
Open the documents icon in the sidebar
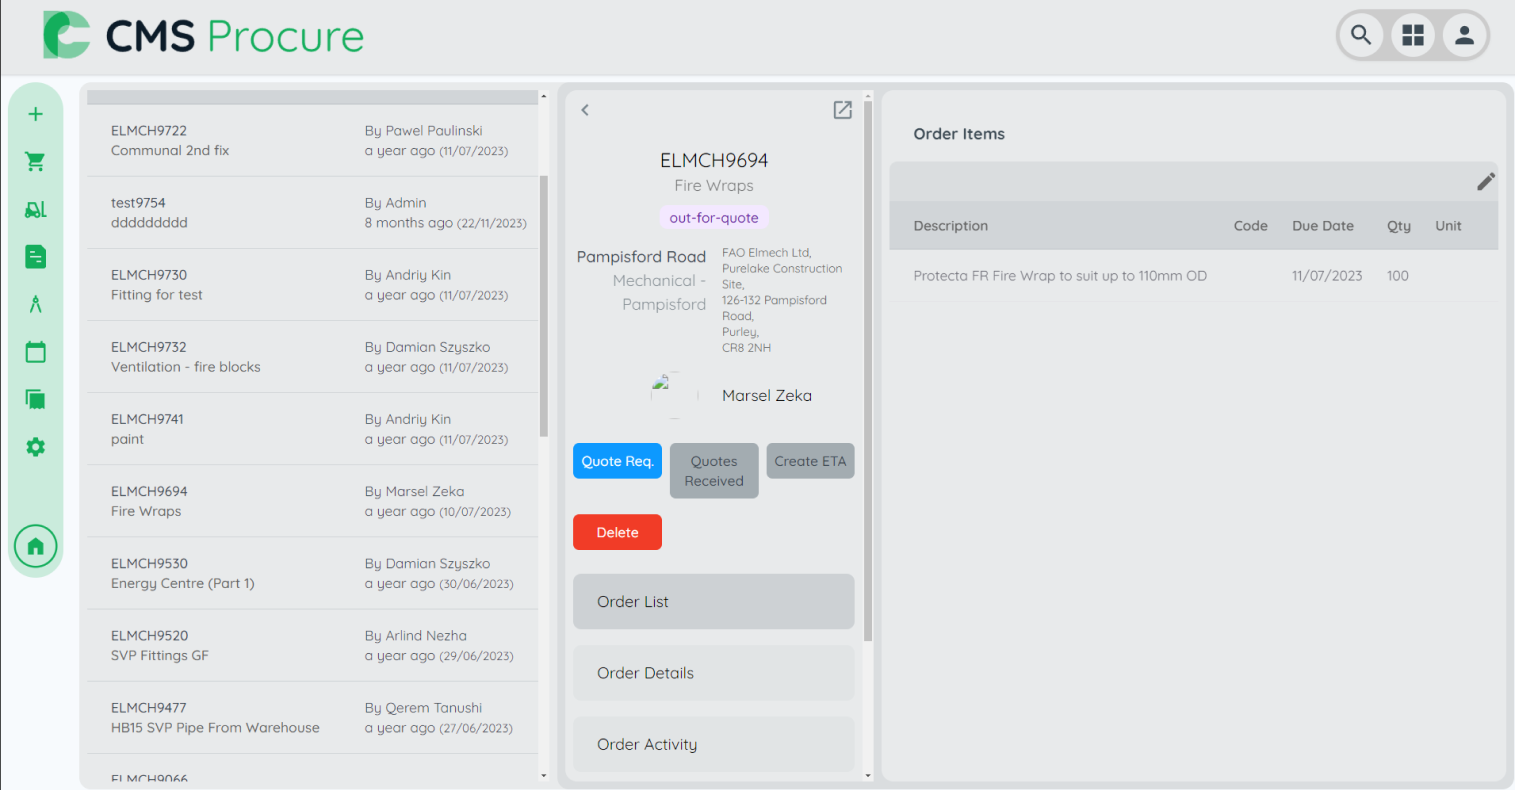click(36, 256)
